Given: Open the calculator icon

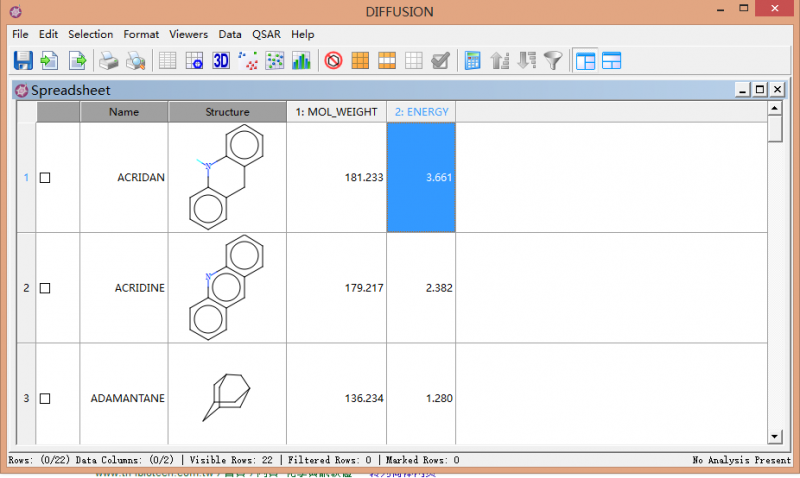Looking at the screenshot, I should 472,61.
